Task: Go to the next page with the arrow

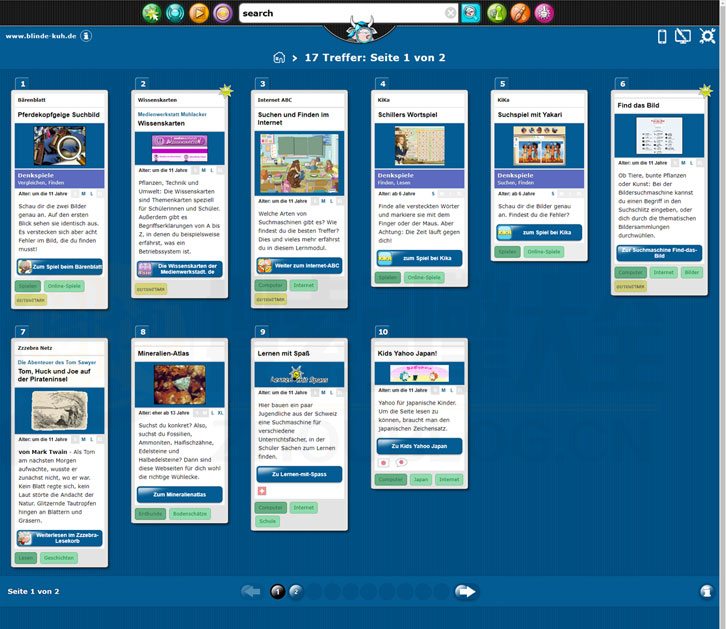Action: coord(465,591)
